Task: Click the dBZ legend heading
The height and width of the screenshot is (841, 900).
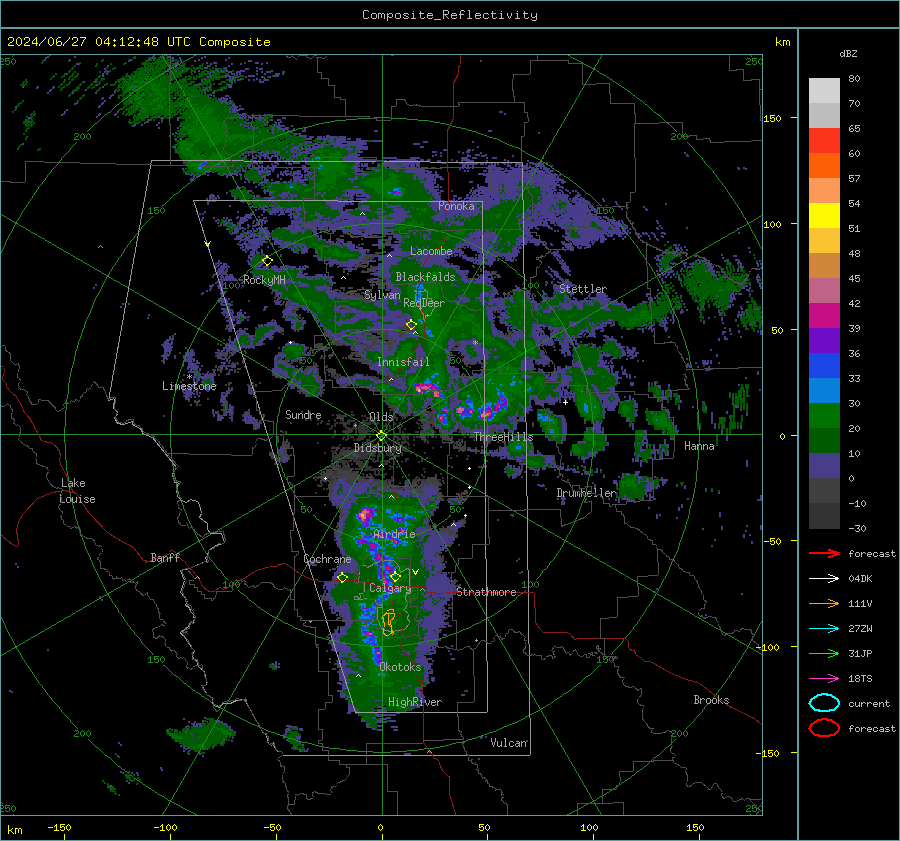Action: (848, 54)
